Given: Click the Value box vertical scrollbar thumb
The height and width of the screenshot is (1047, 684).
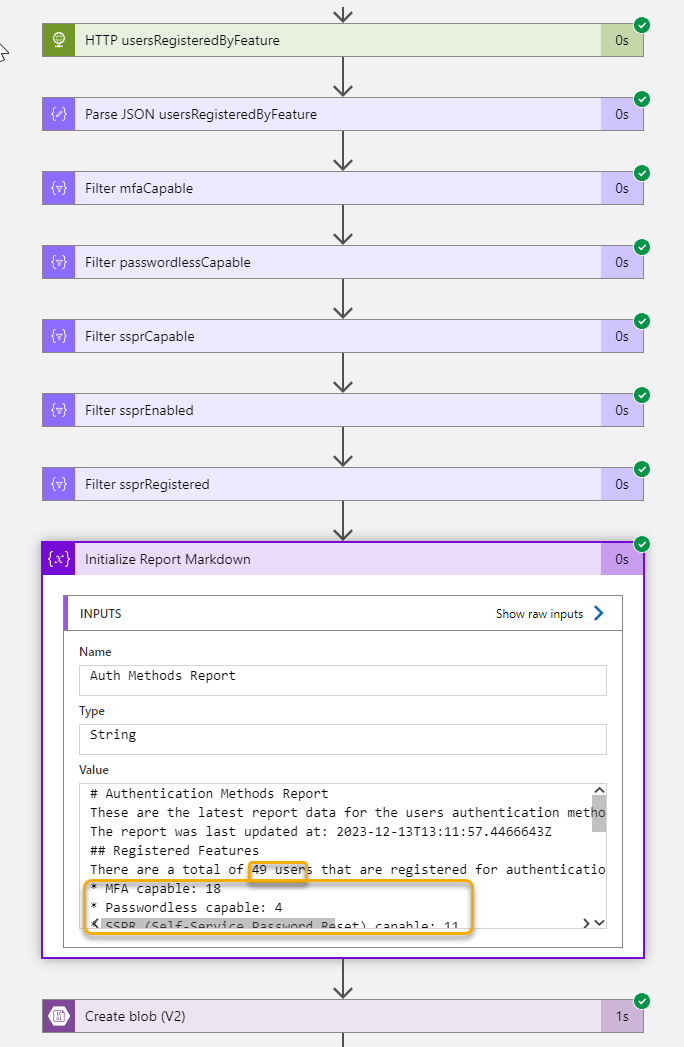Looking at the screenshot, I should pos(599,814).
